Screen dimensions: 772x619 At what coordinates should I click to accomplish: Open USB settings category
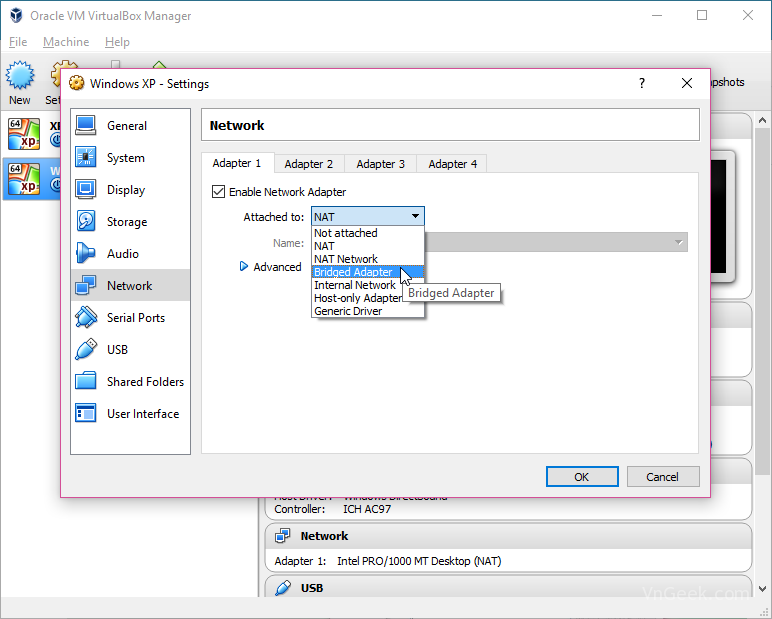pos(130,350)
